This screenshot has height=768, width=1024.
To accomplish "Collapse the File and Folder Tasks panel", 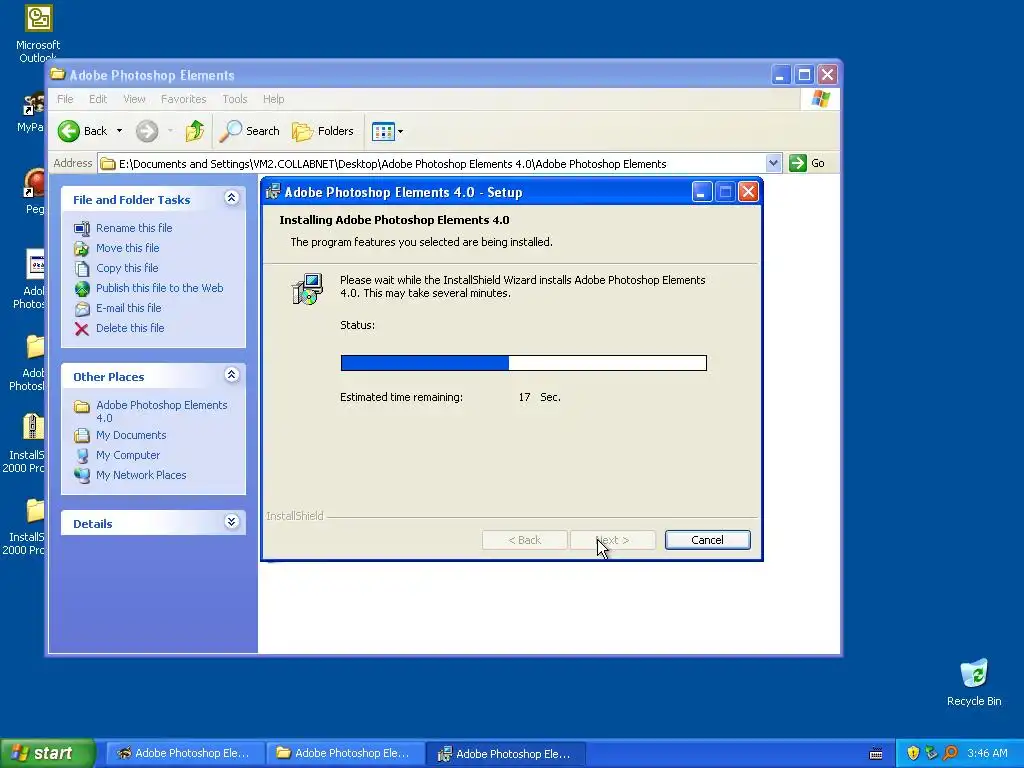I will [231, 198].
